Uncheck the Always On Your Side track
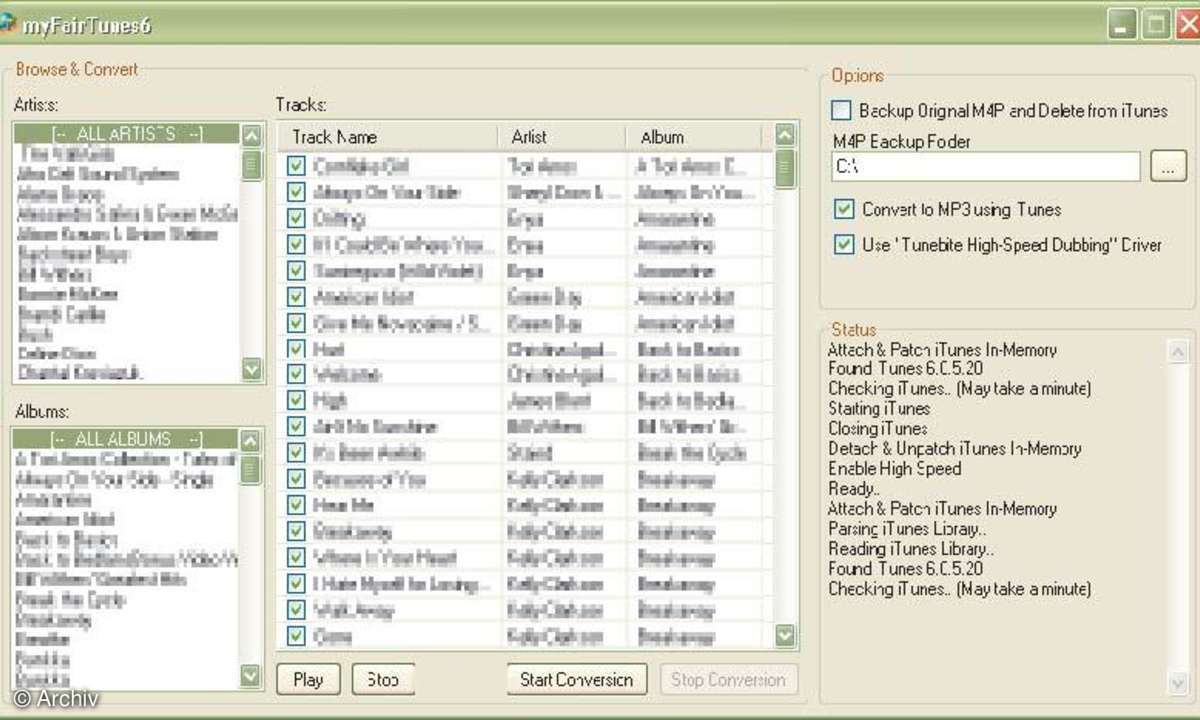Viewport: 1200px width, 720px height. 296,192
